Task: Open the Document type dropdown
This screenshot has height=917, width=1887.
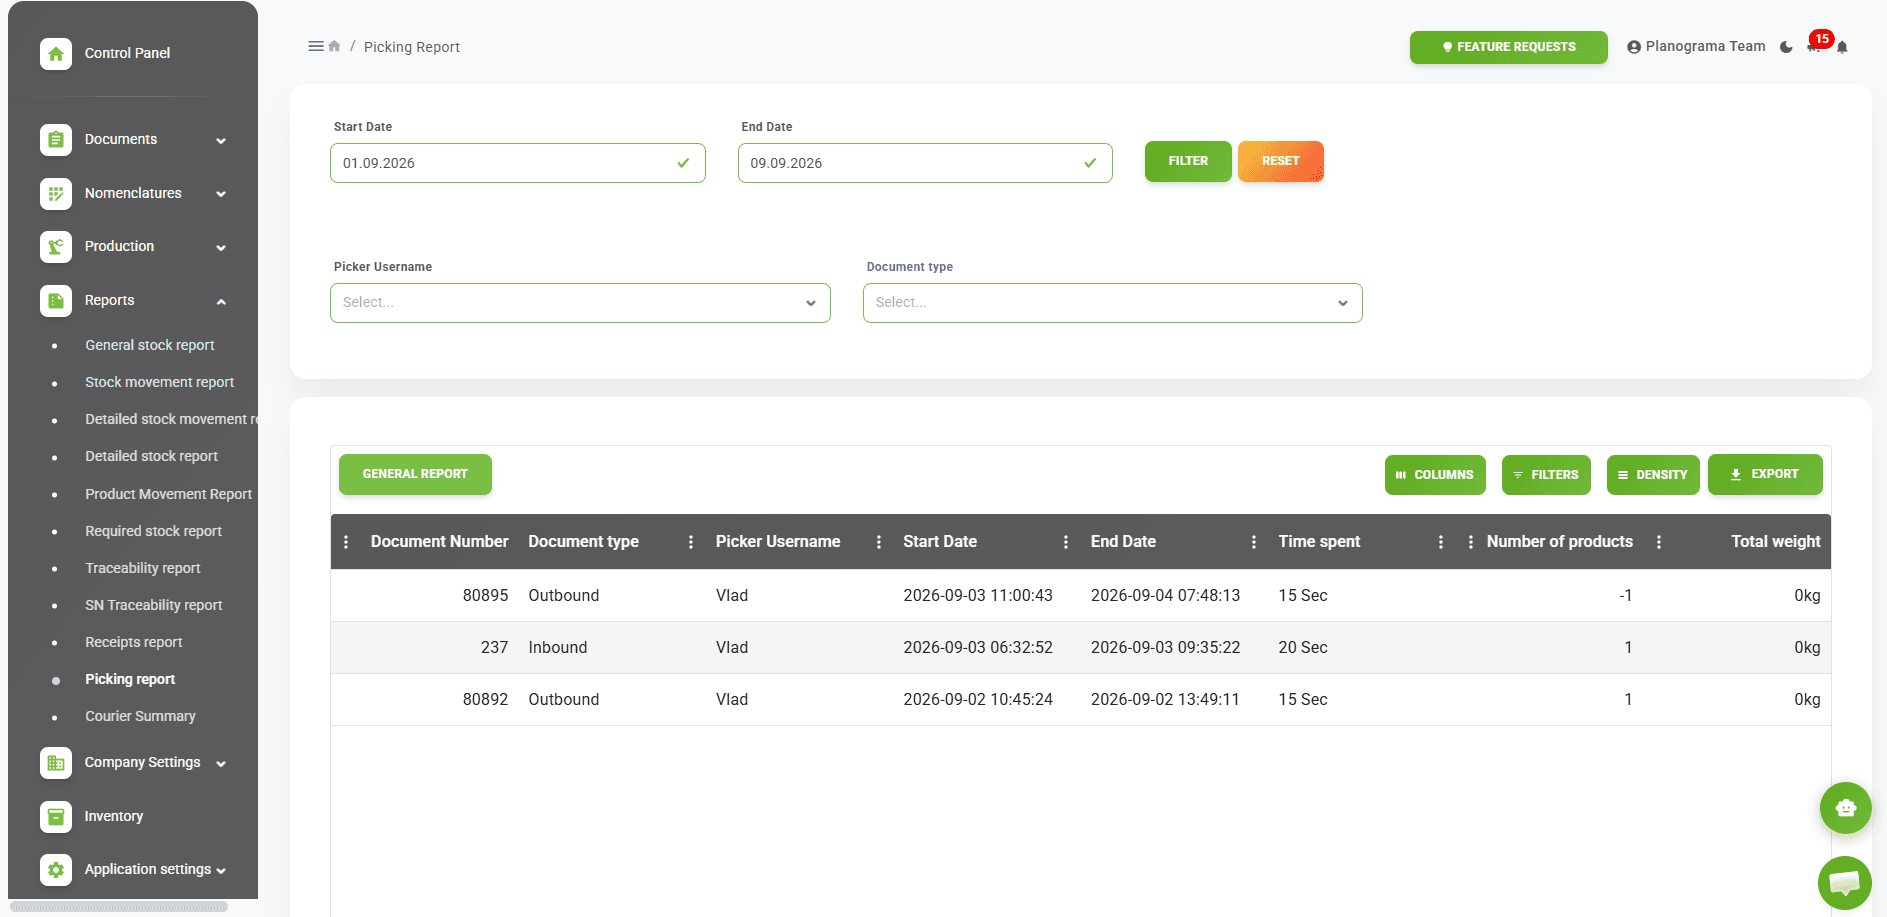Action: click(x=1112, y=303)
